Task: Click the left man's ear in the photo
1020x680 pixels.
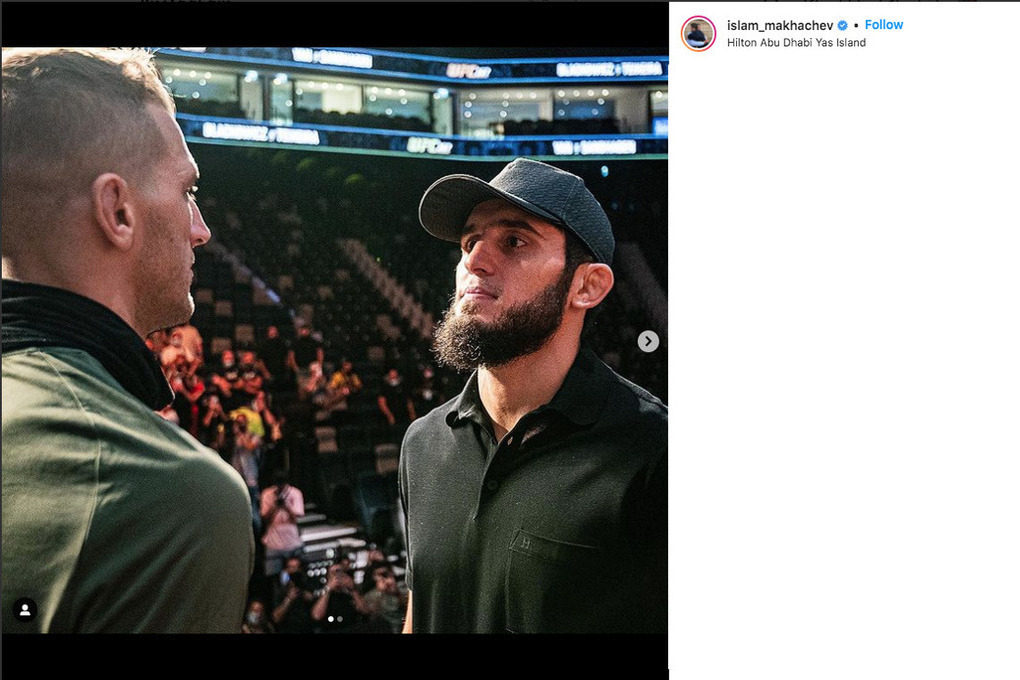Action: (117, 210)
